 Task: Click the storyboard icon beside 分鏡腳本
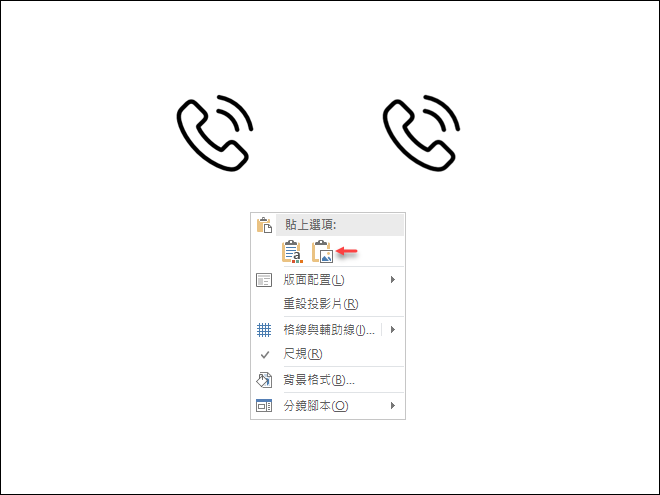click(264, 406)
